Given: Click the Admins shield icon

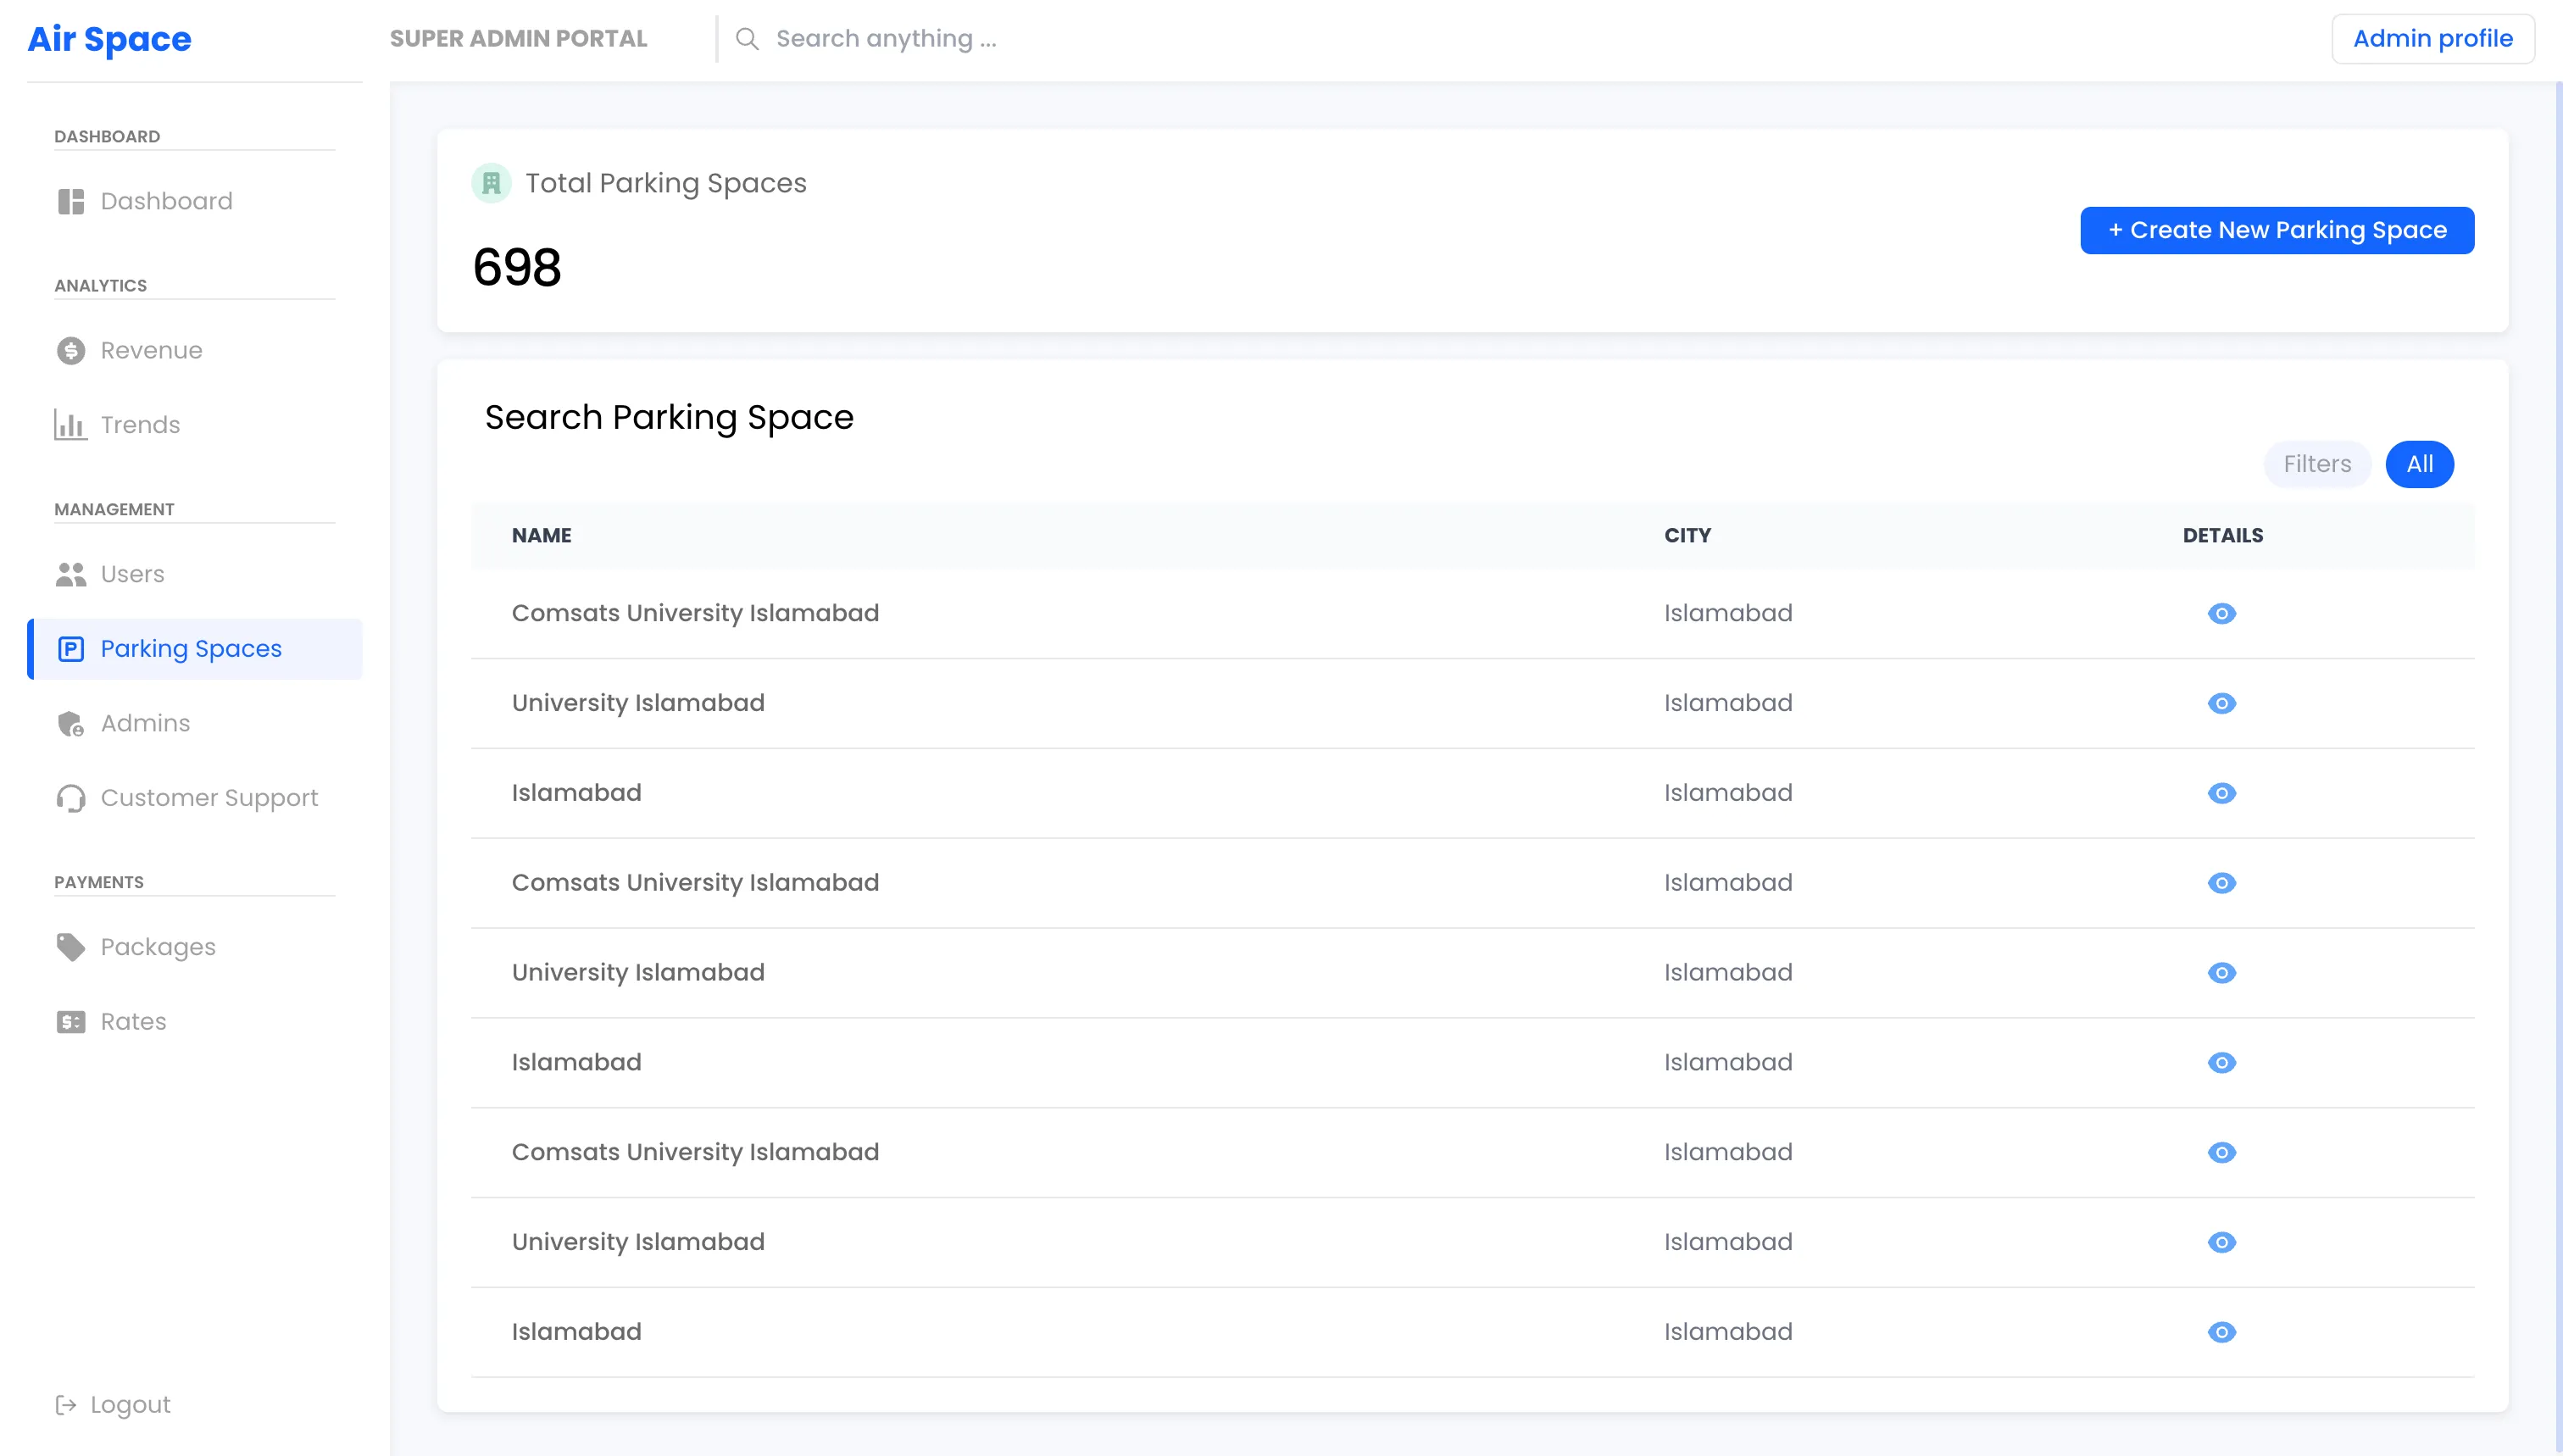Looking at the screenshot, I should click(71, 723).
